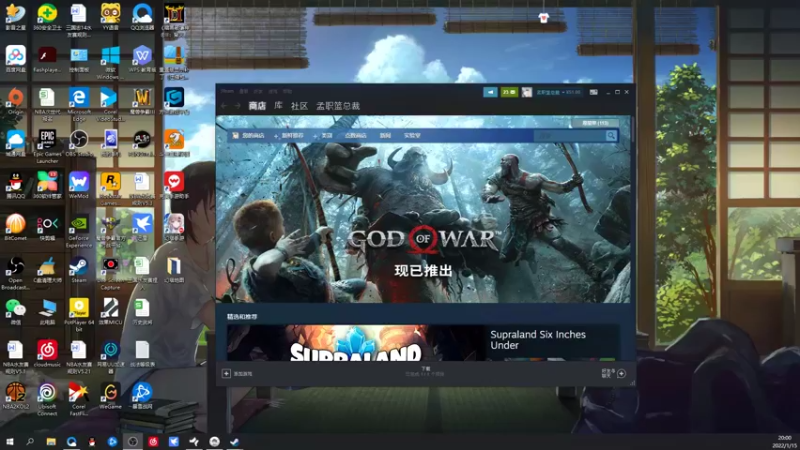The height and width of the screenshot is (450, 800).
Task: Open the downloads status at bottom center
Action: point(425,371)
